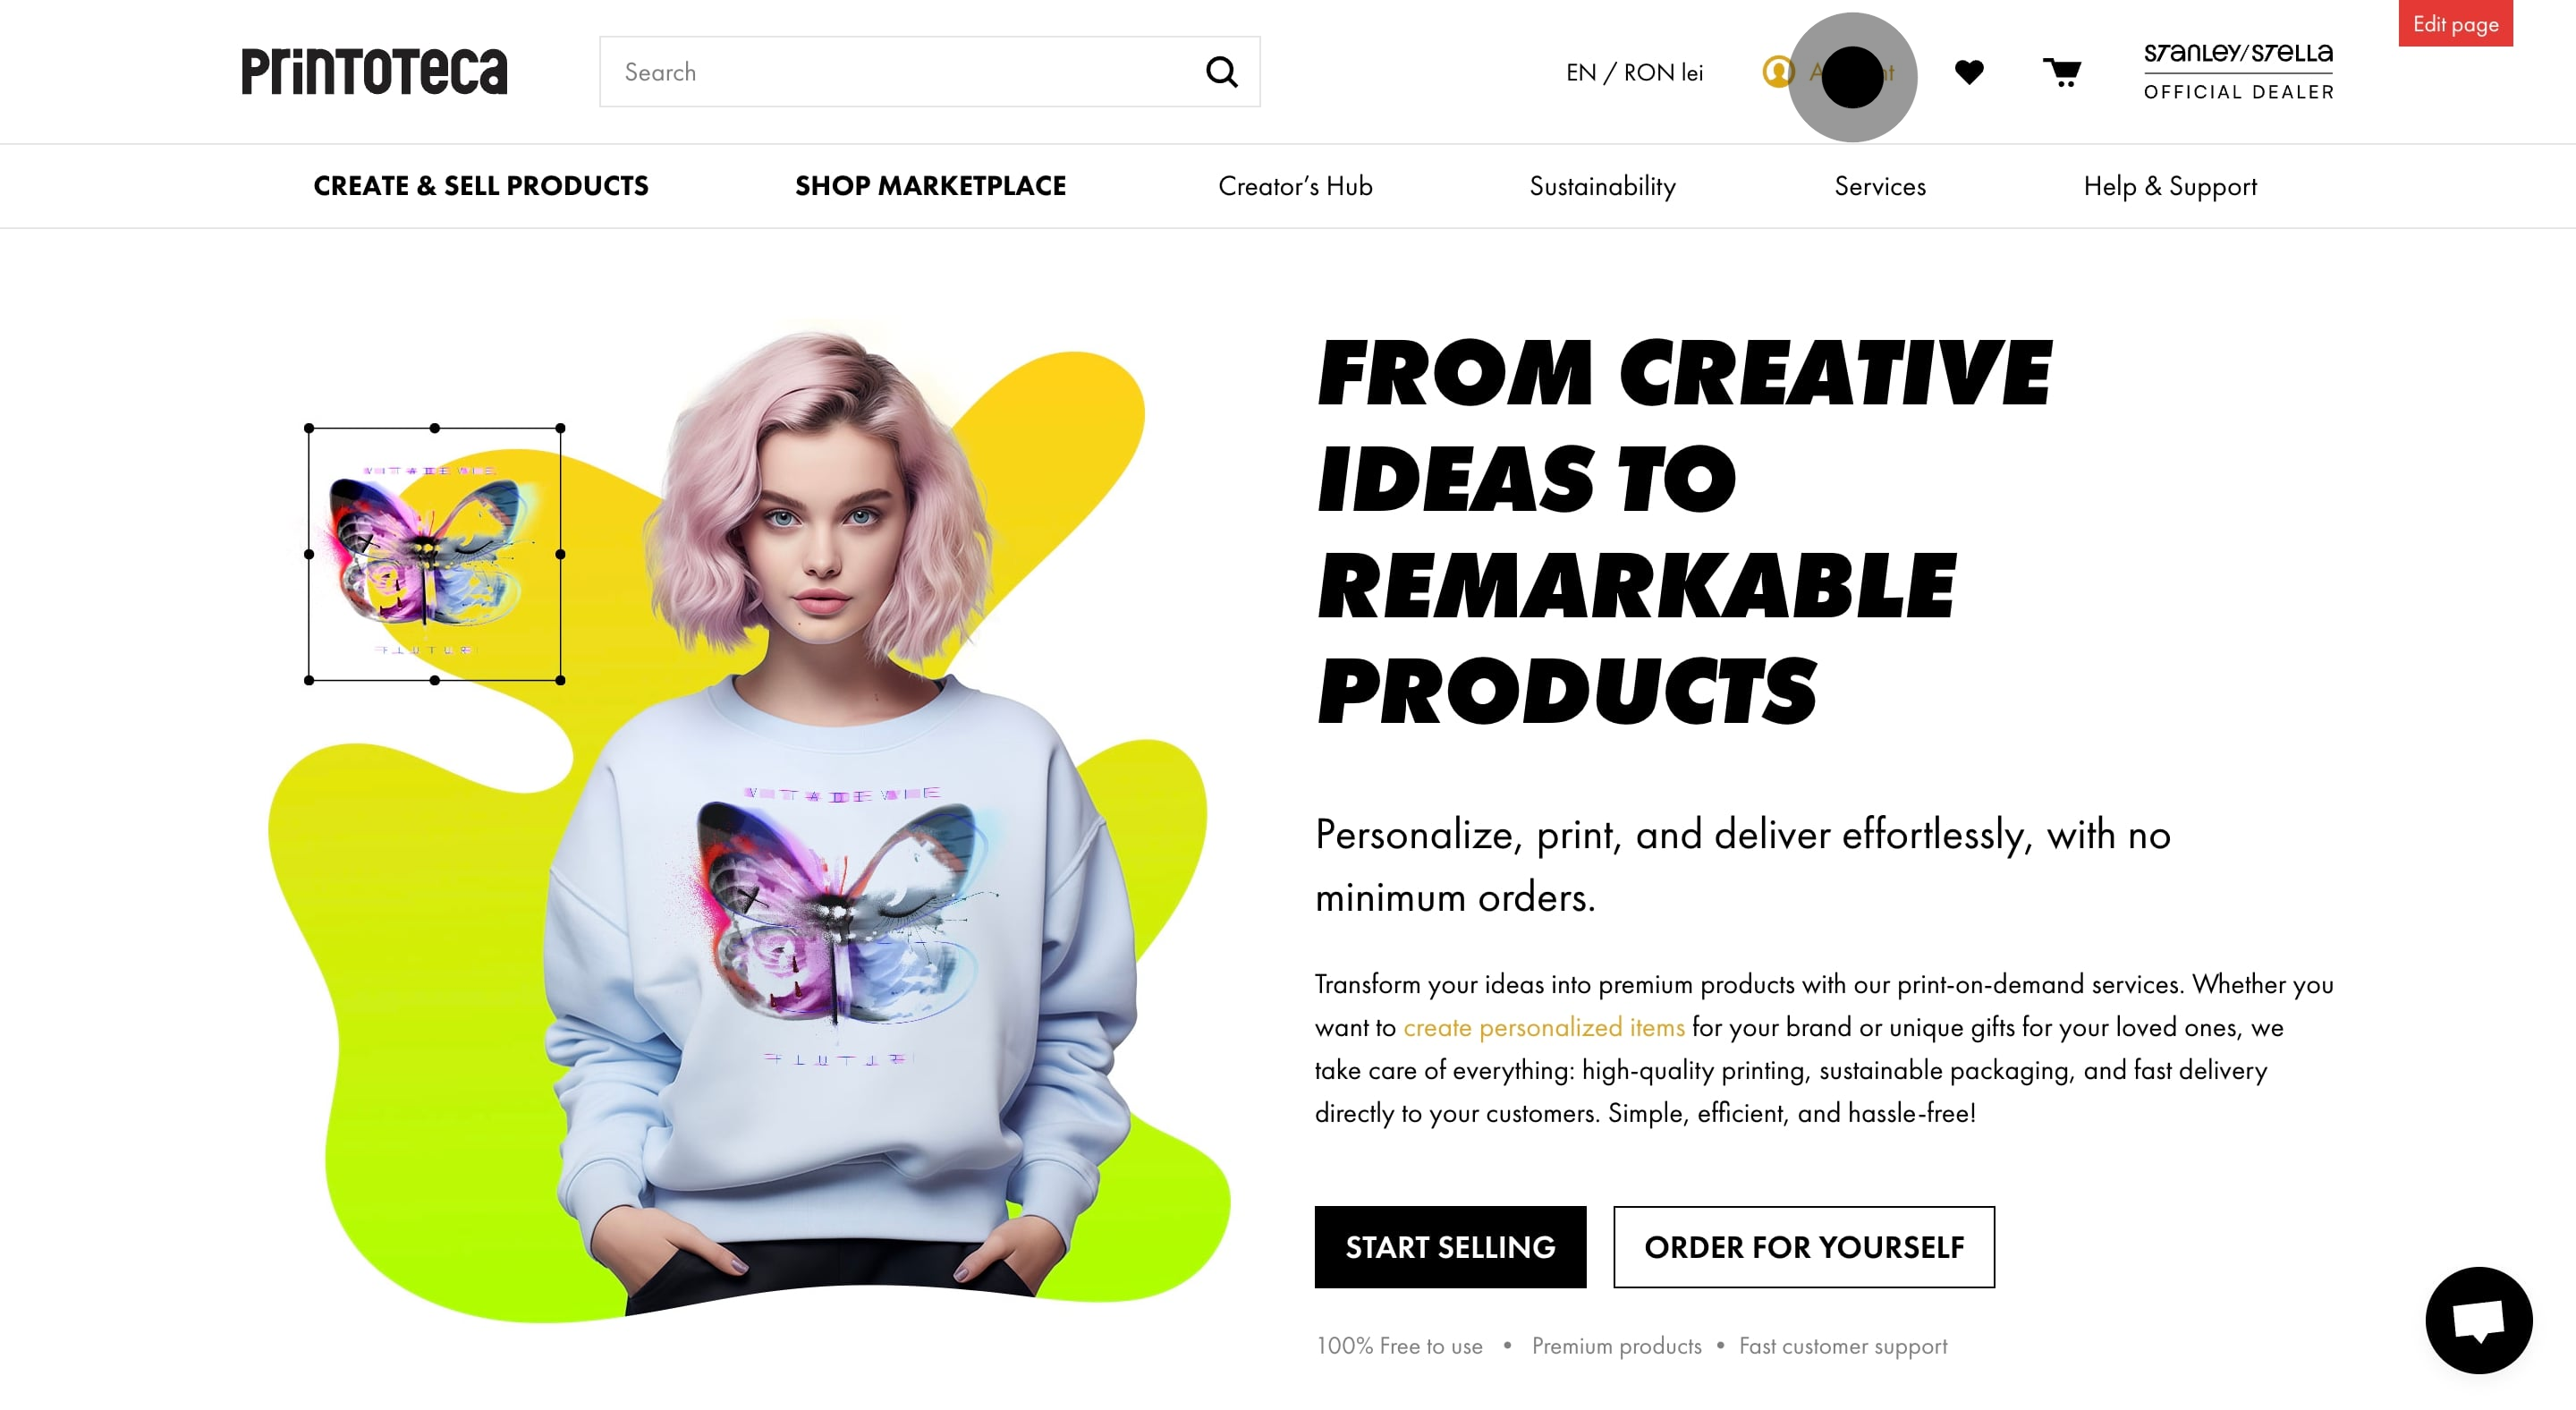The width and height of the screenshot is (2576, 1410).
Task: Open the Services menu item
Action: 1880,186
